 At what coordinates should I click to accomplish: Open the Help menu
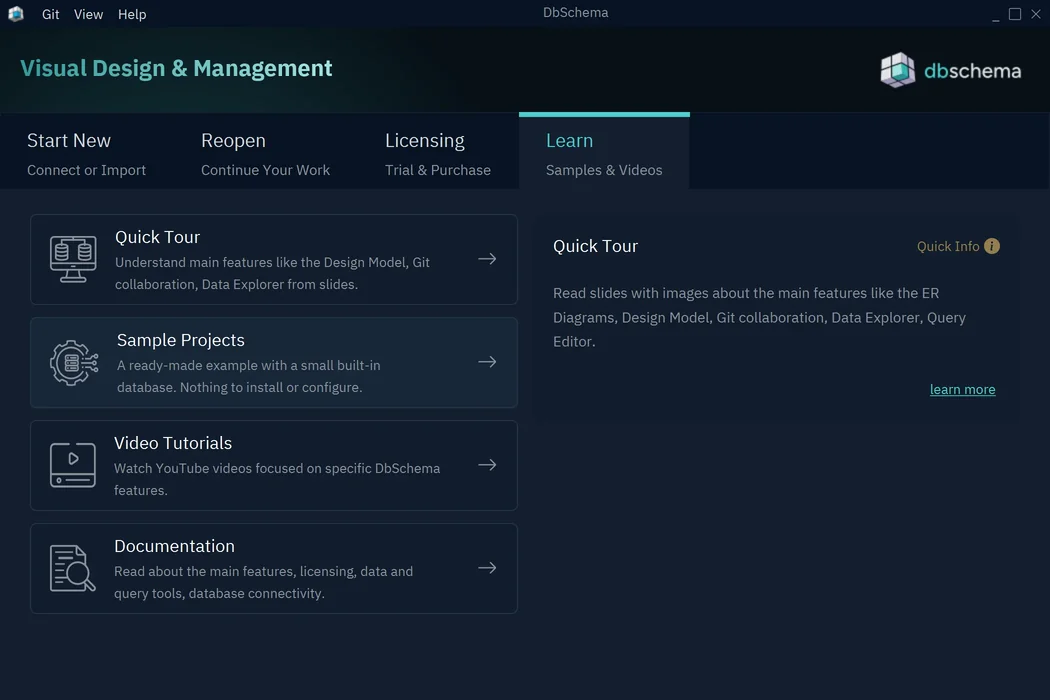(x=132, y=14)
